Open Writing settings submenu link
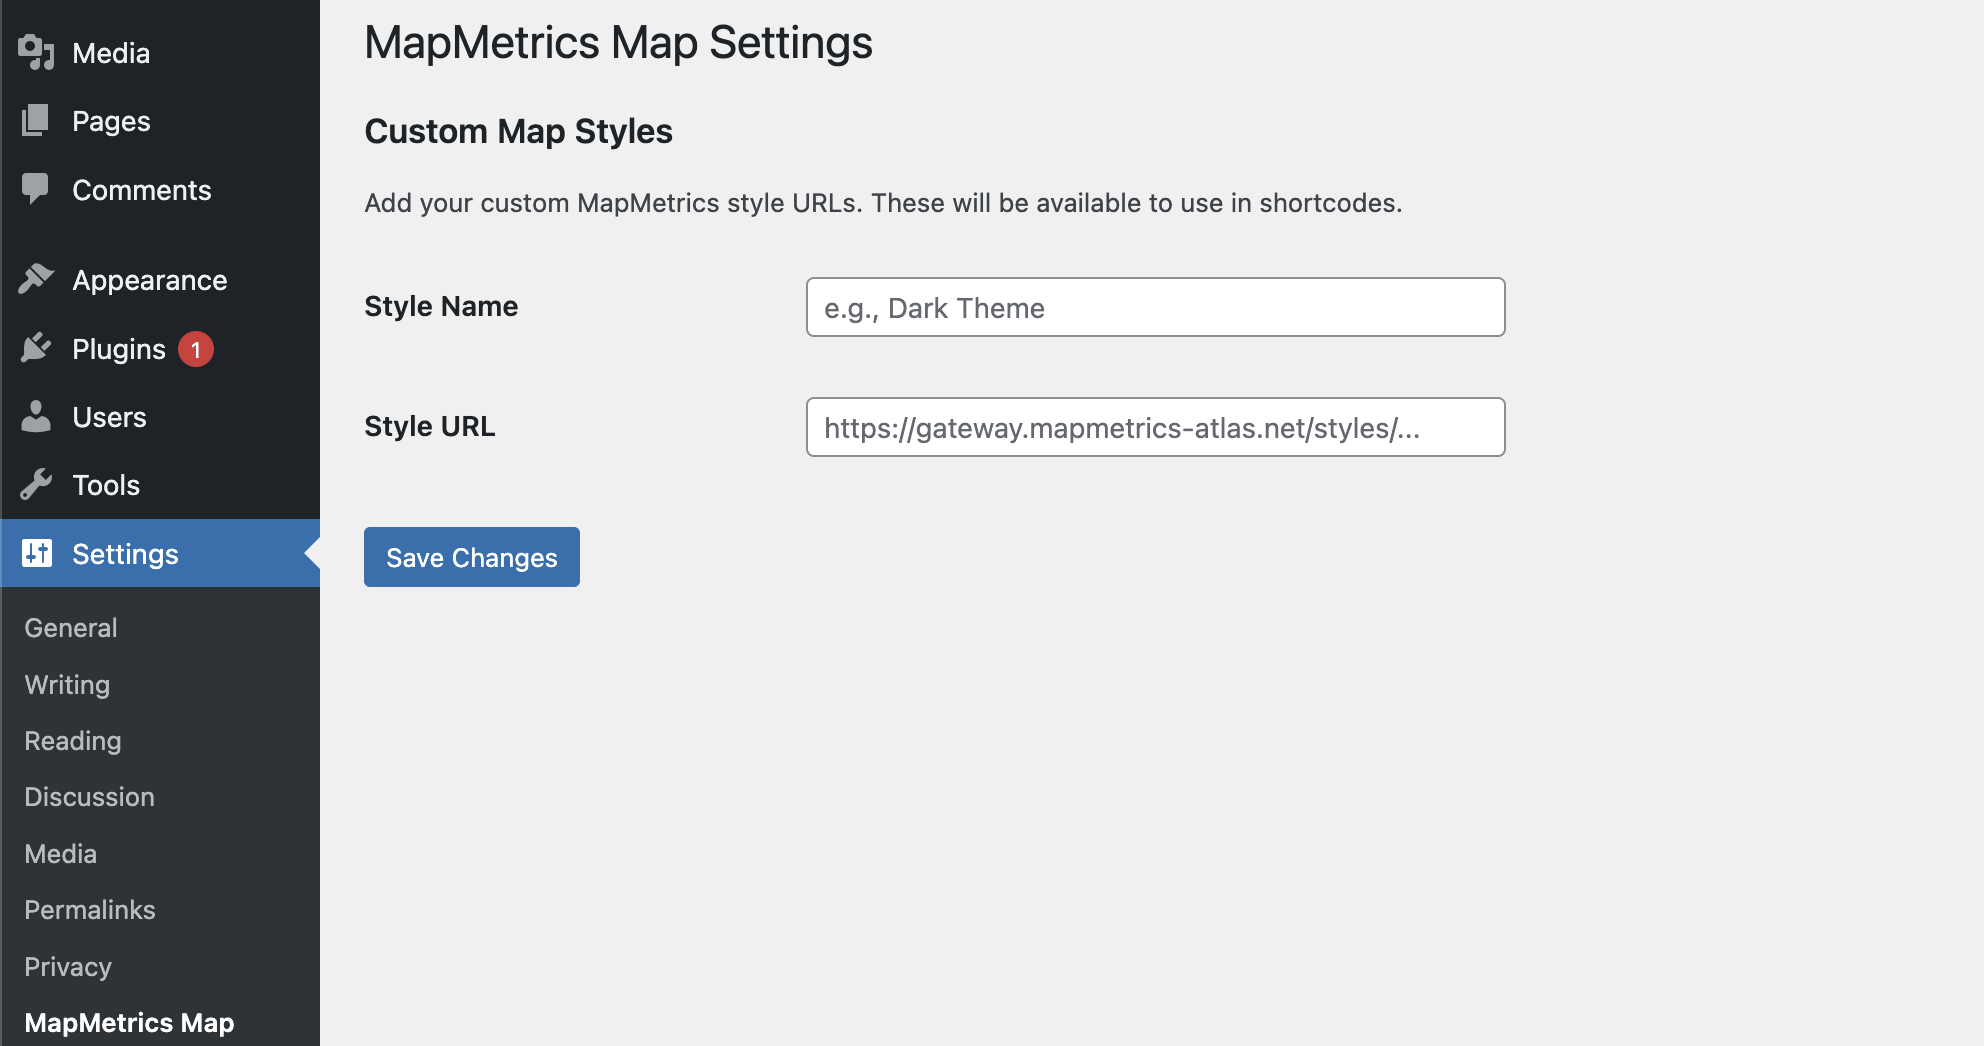1984x1046 pixels. tap(67, 685)
